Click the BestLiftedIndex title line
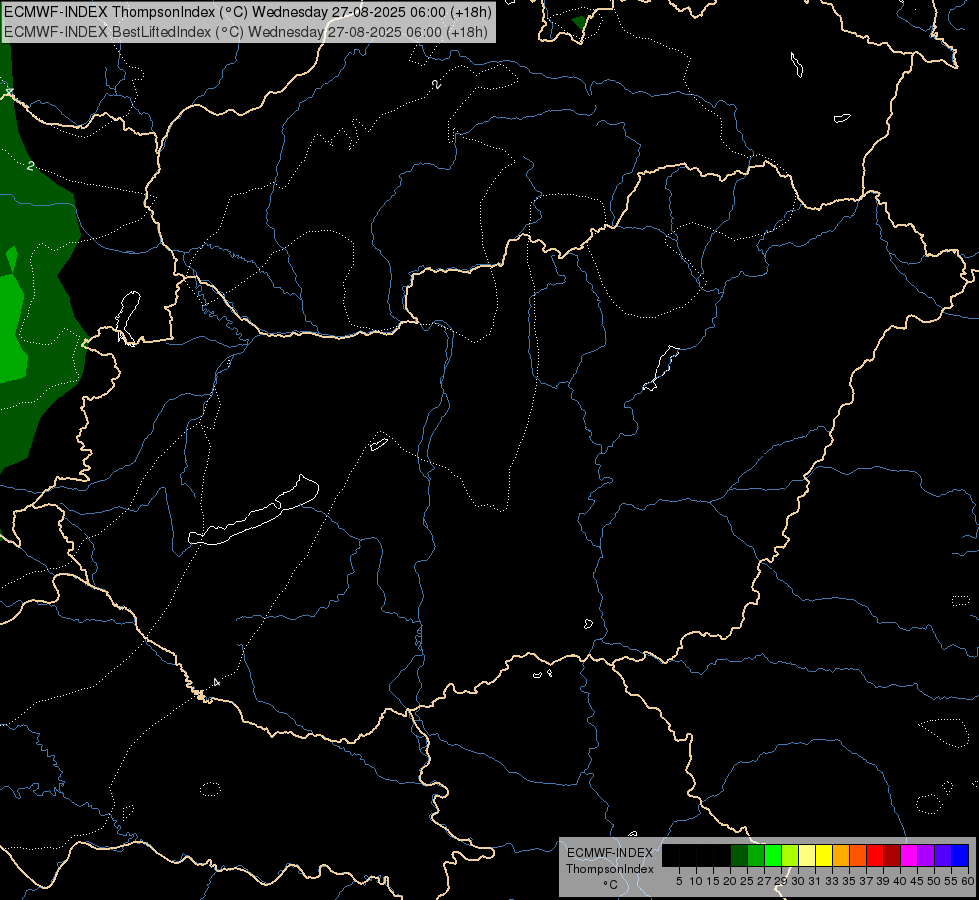Image resolution: width=979 pixels, height=900 pixels. (245, 32)
